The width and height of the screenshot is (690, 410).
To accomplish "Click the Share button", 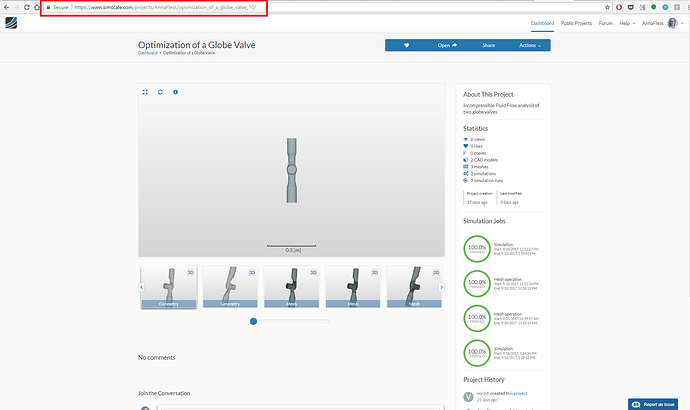I will (488, 45).
